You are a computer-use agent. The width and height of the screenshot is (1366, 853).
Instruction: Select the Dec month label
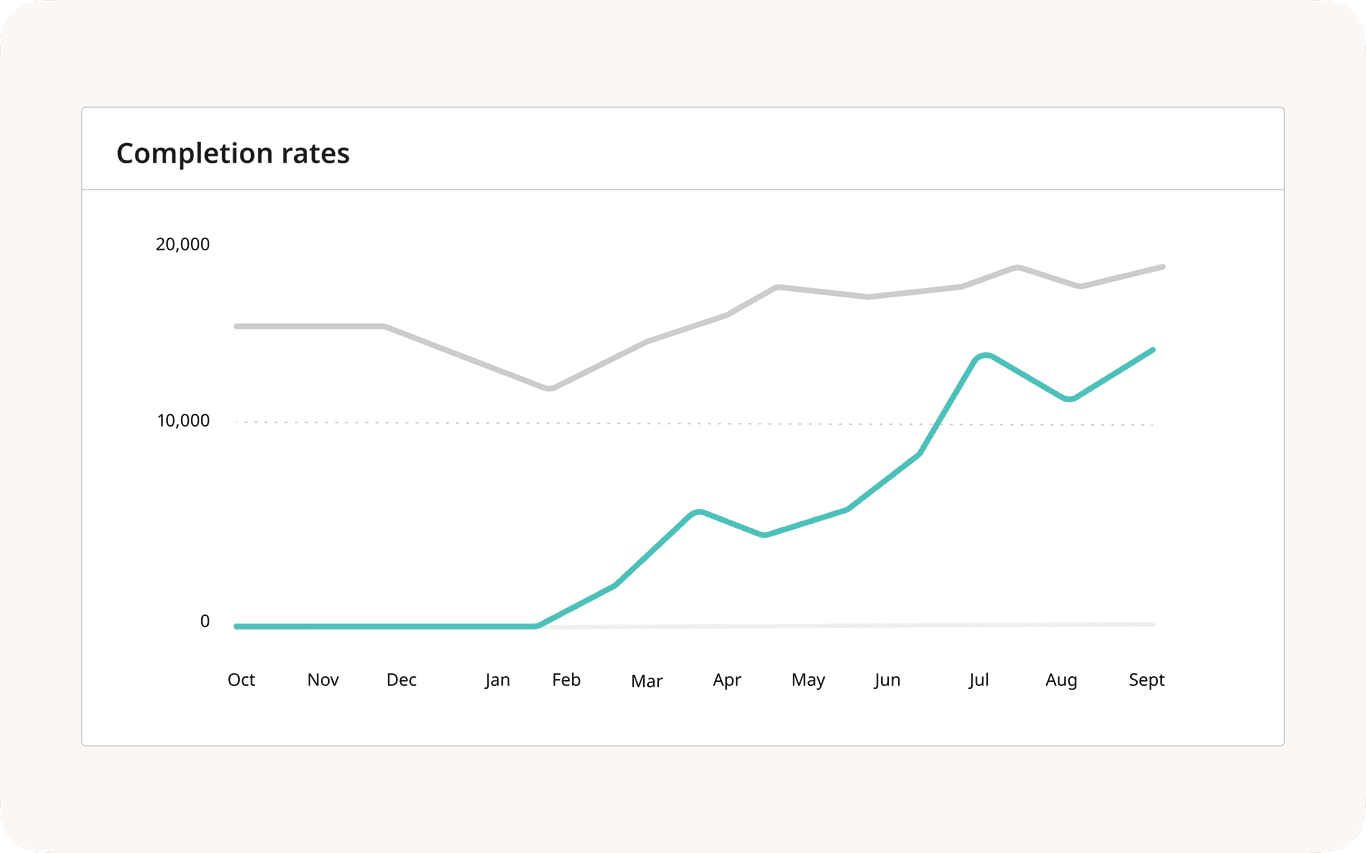[401, 680]
